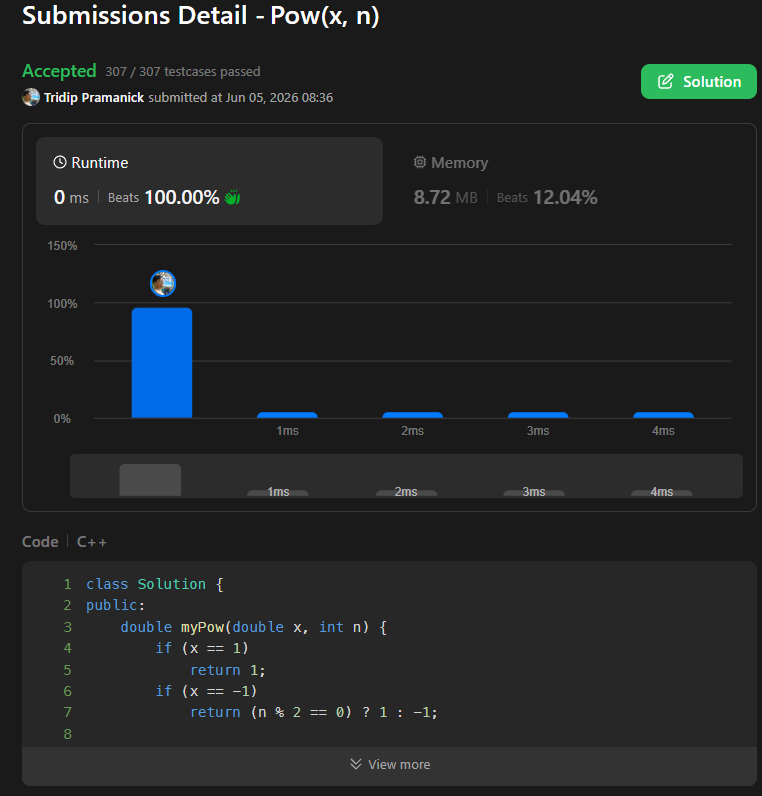Click the clock icon beside Runtime
762x796 pixels.
coord(60,162)
